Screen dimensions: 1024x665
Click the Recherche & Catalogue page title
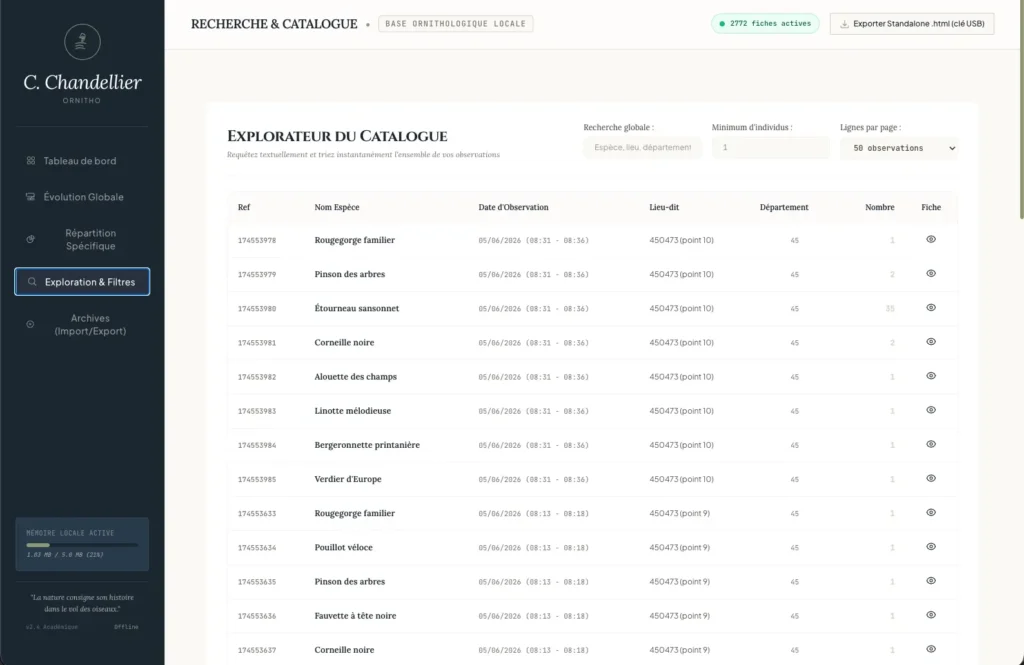[274, 24]
